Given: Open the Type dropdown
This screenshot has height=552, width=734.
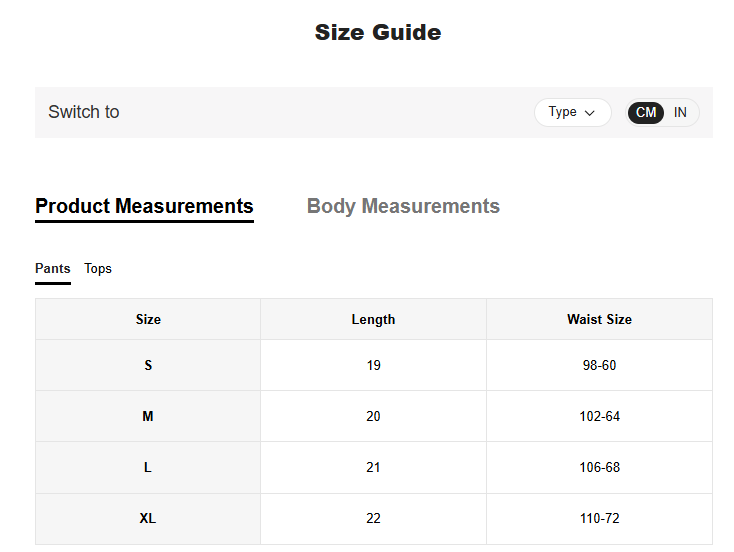Looking at the screenshot, I should [571, 112].
